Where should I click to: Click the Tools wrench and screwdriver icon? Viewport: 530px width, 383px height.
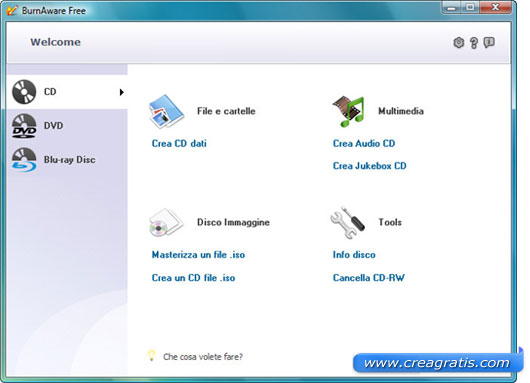click(347, 222)
